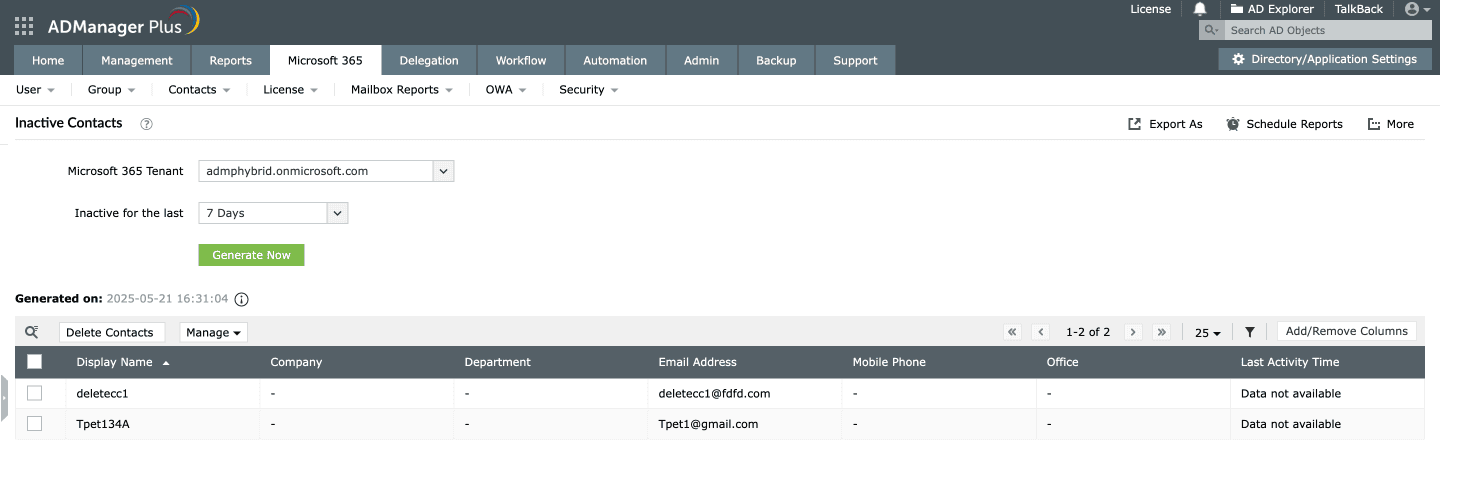Expand the Security submenu

[x=588, y=90]
